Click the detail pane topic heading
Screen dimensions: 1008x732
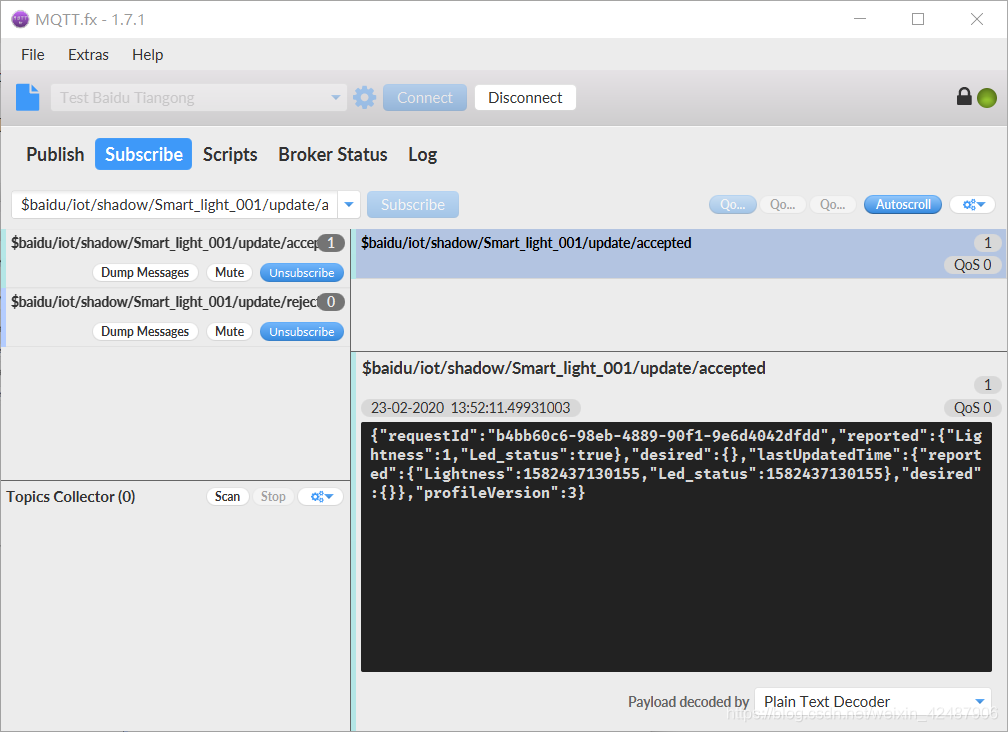[x=564, y=368]
